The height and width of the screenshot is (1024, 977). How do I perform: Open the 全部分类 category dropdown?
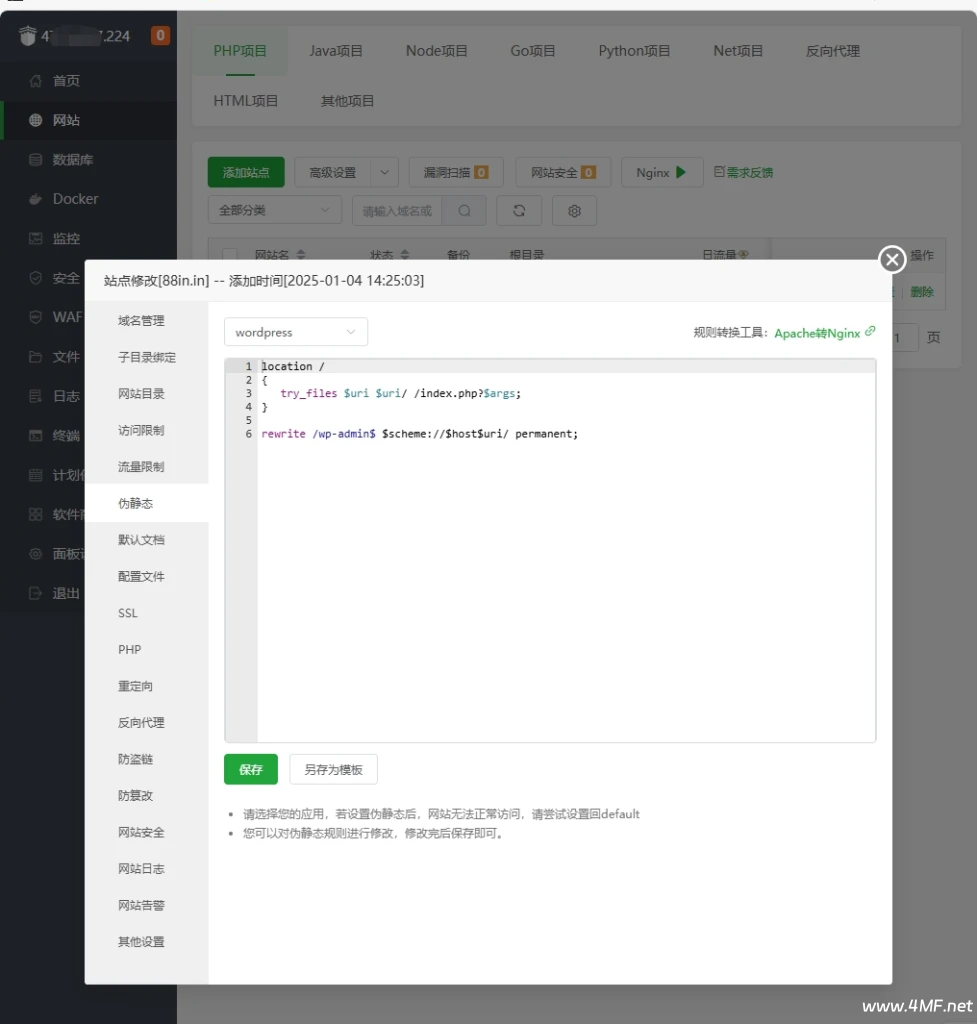[x=274, y=211]
